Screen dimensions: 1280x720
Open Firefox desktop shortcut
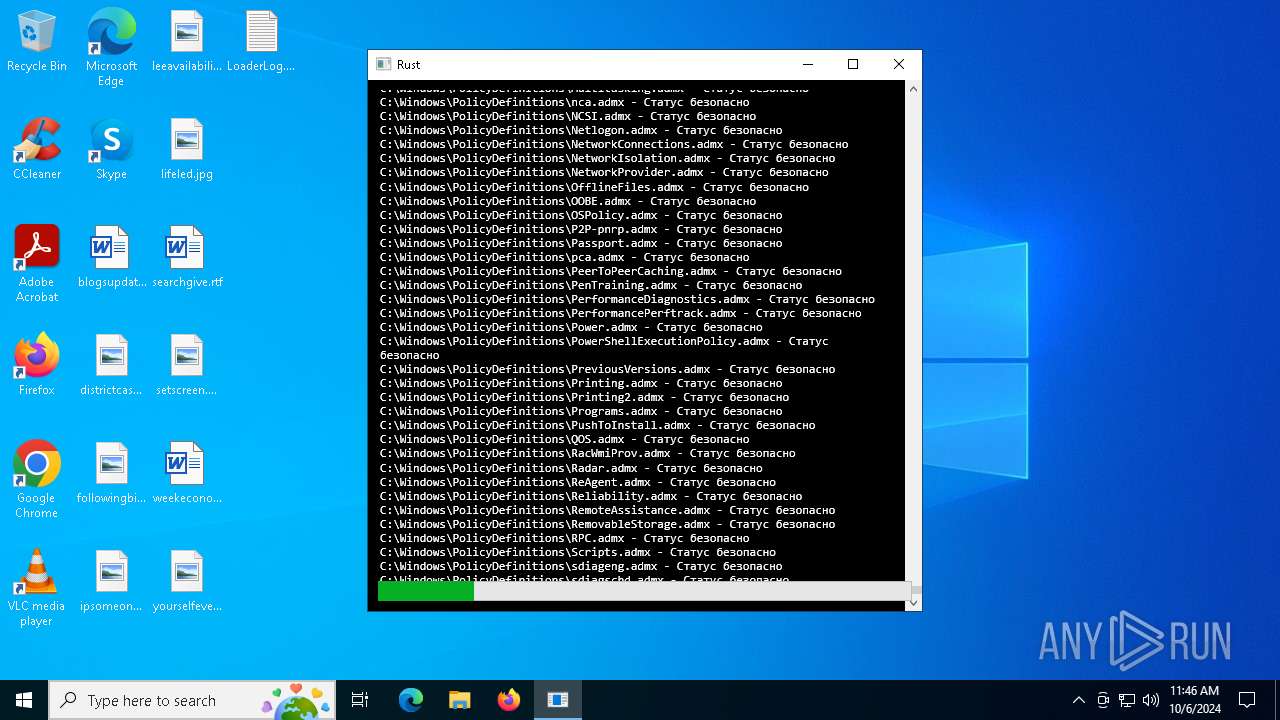(37, 366)
